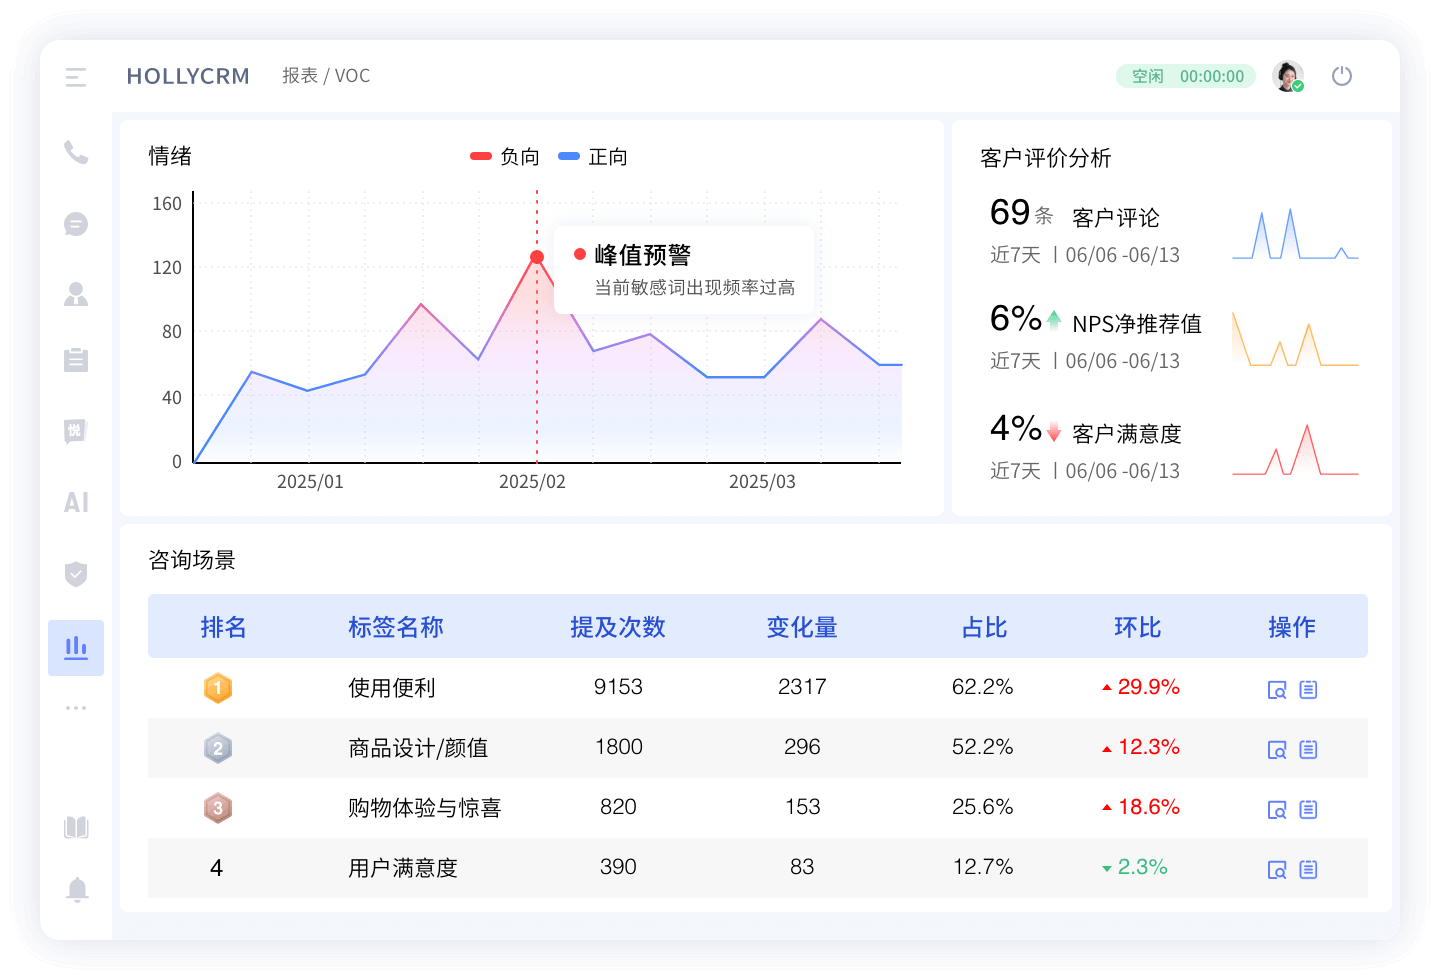
Task: Select the shield security icon in sidebar
Action: coord(75,574)
